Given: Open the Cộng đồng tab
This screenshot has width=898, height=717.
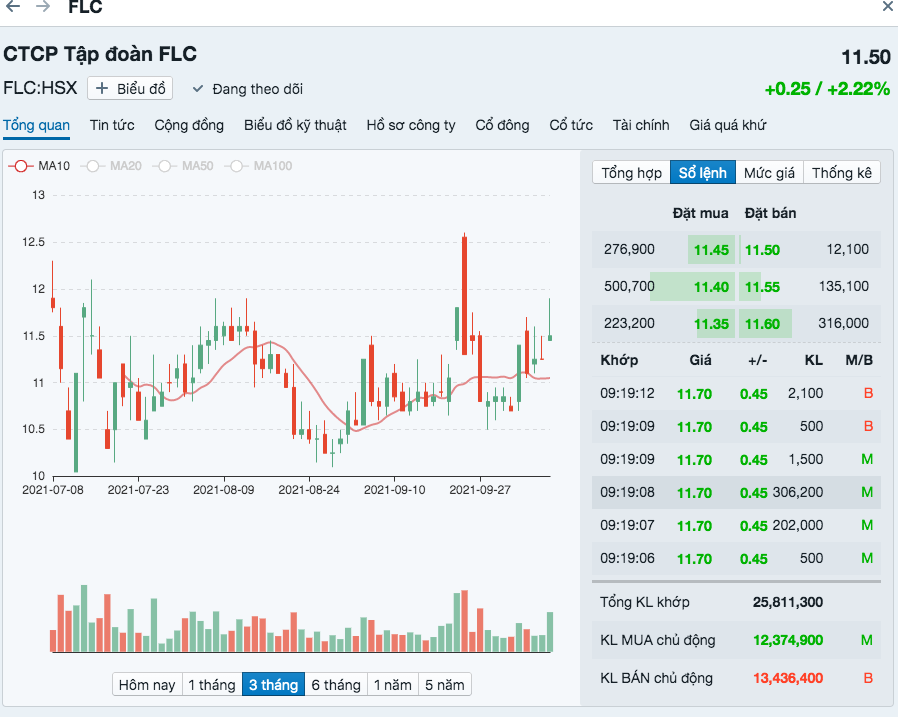Looking at the screenshot, I should pyautogui.click(x=189, y=125).
